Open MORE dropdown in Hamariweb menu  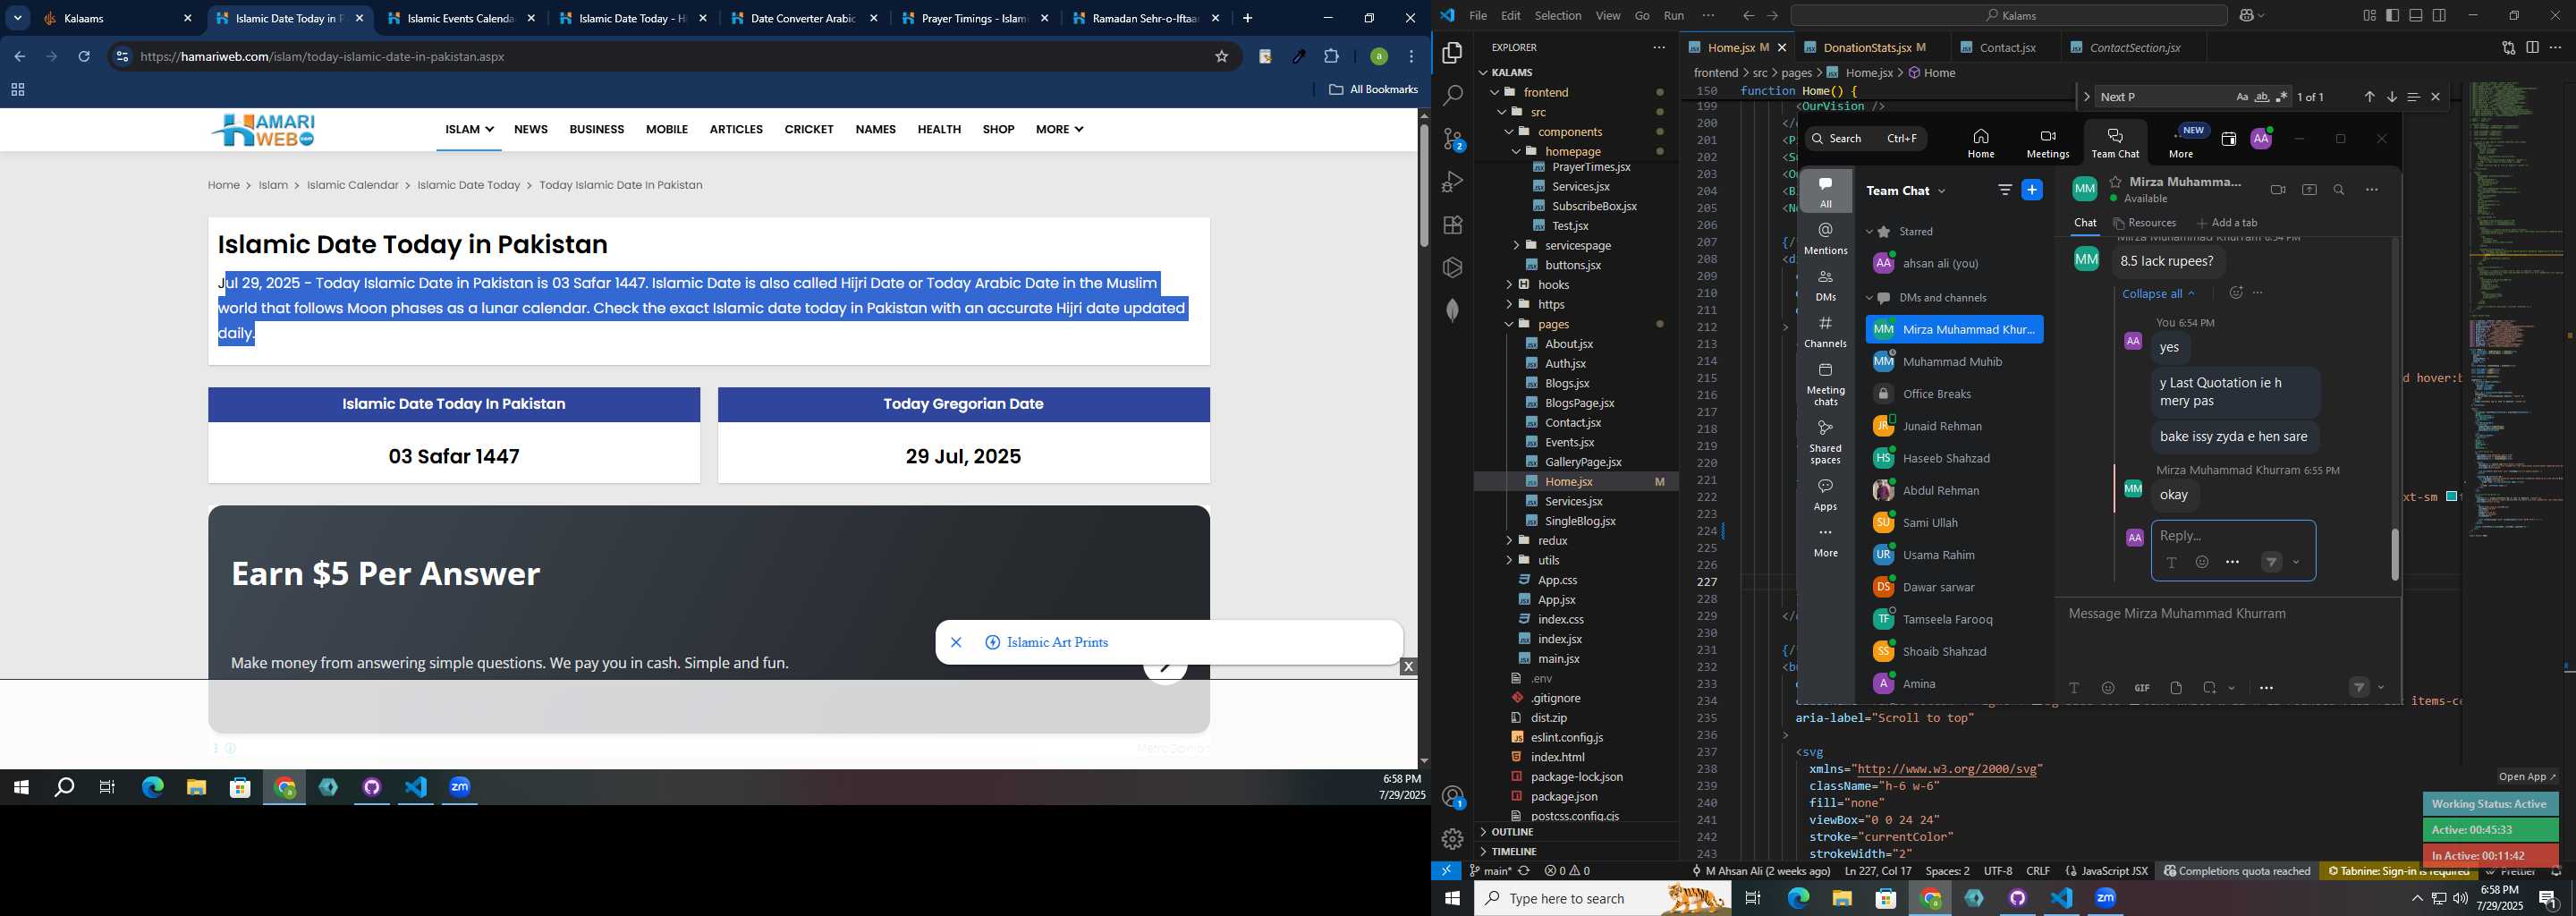(1059, 130)
